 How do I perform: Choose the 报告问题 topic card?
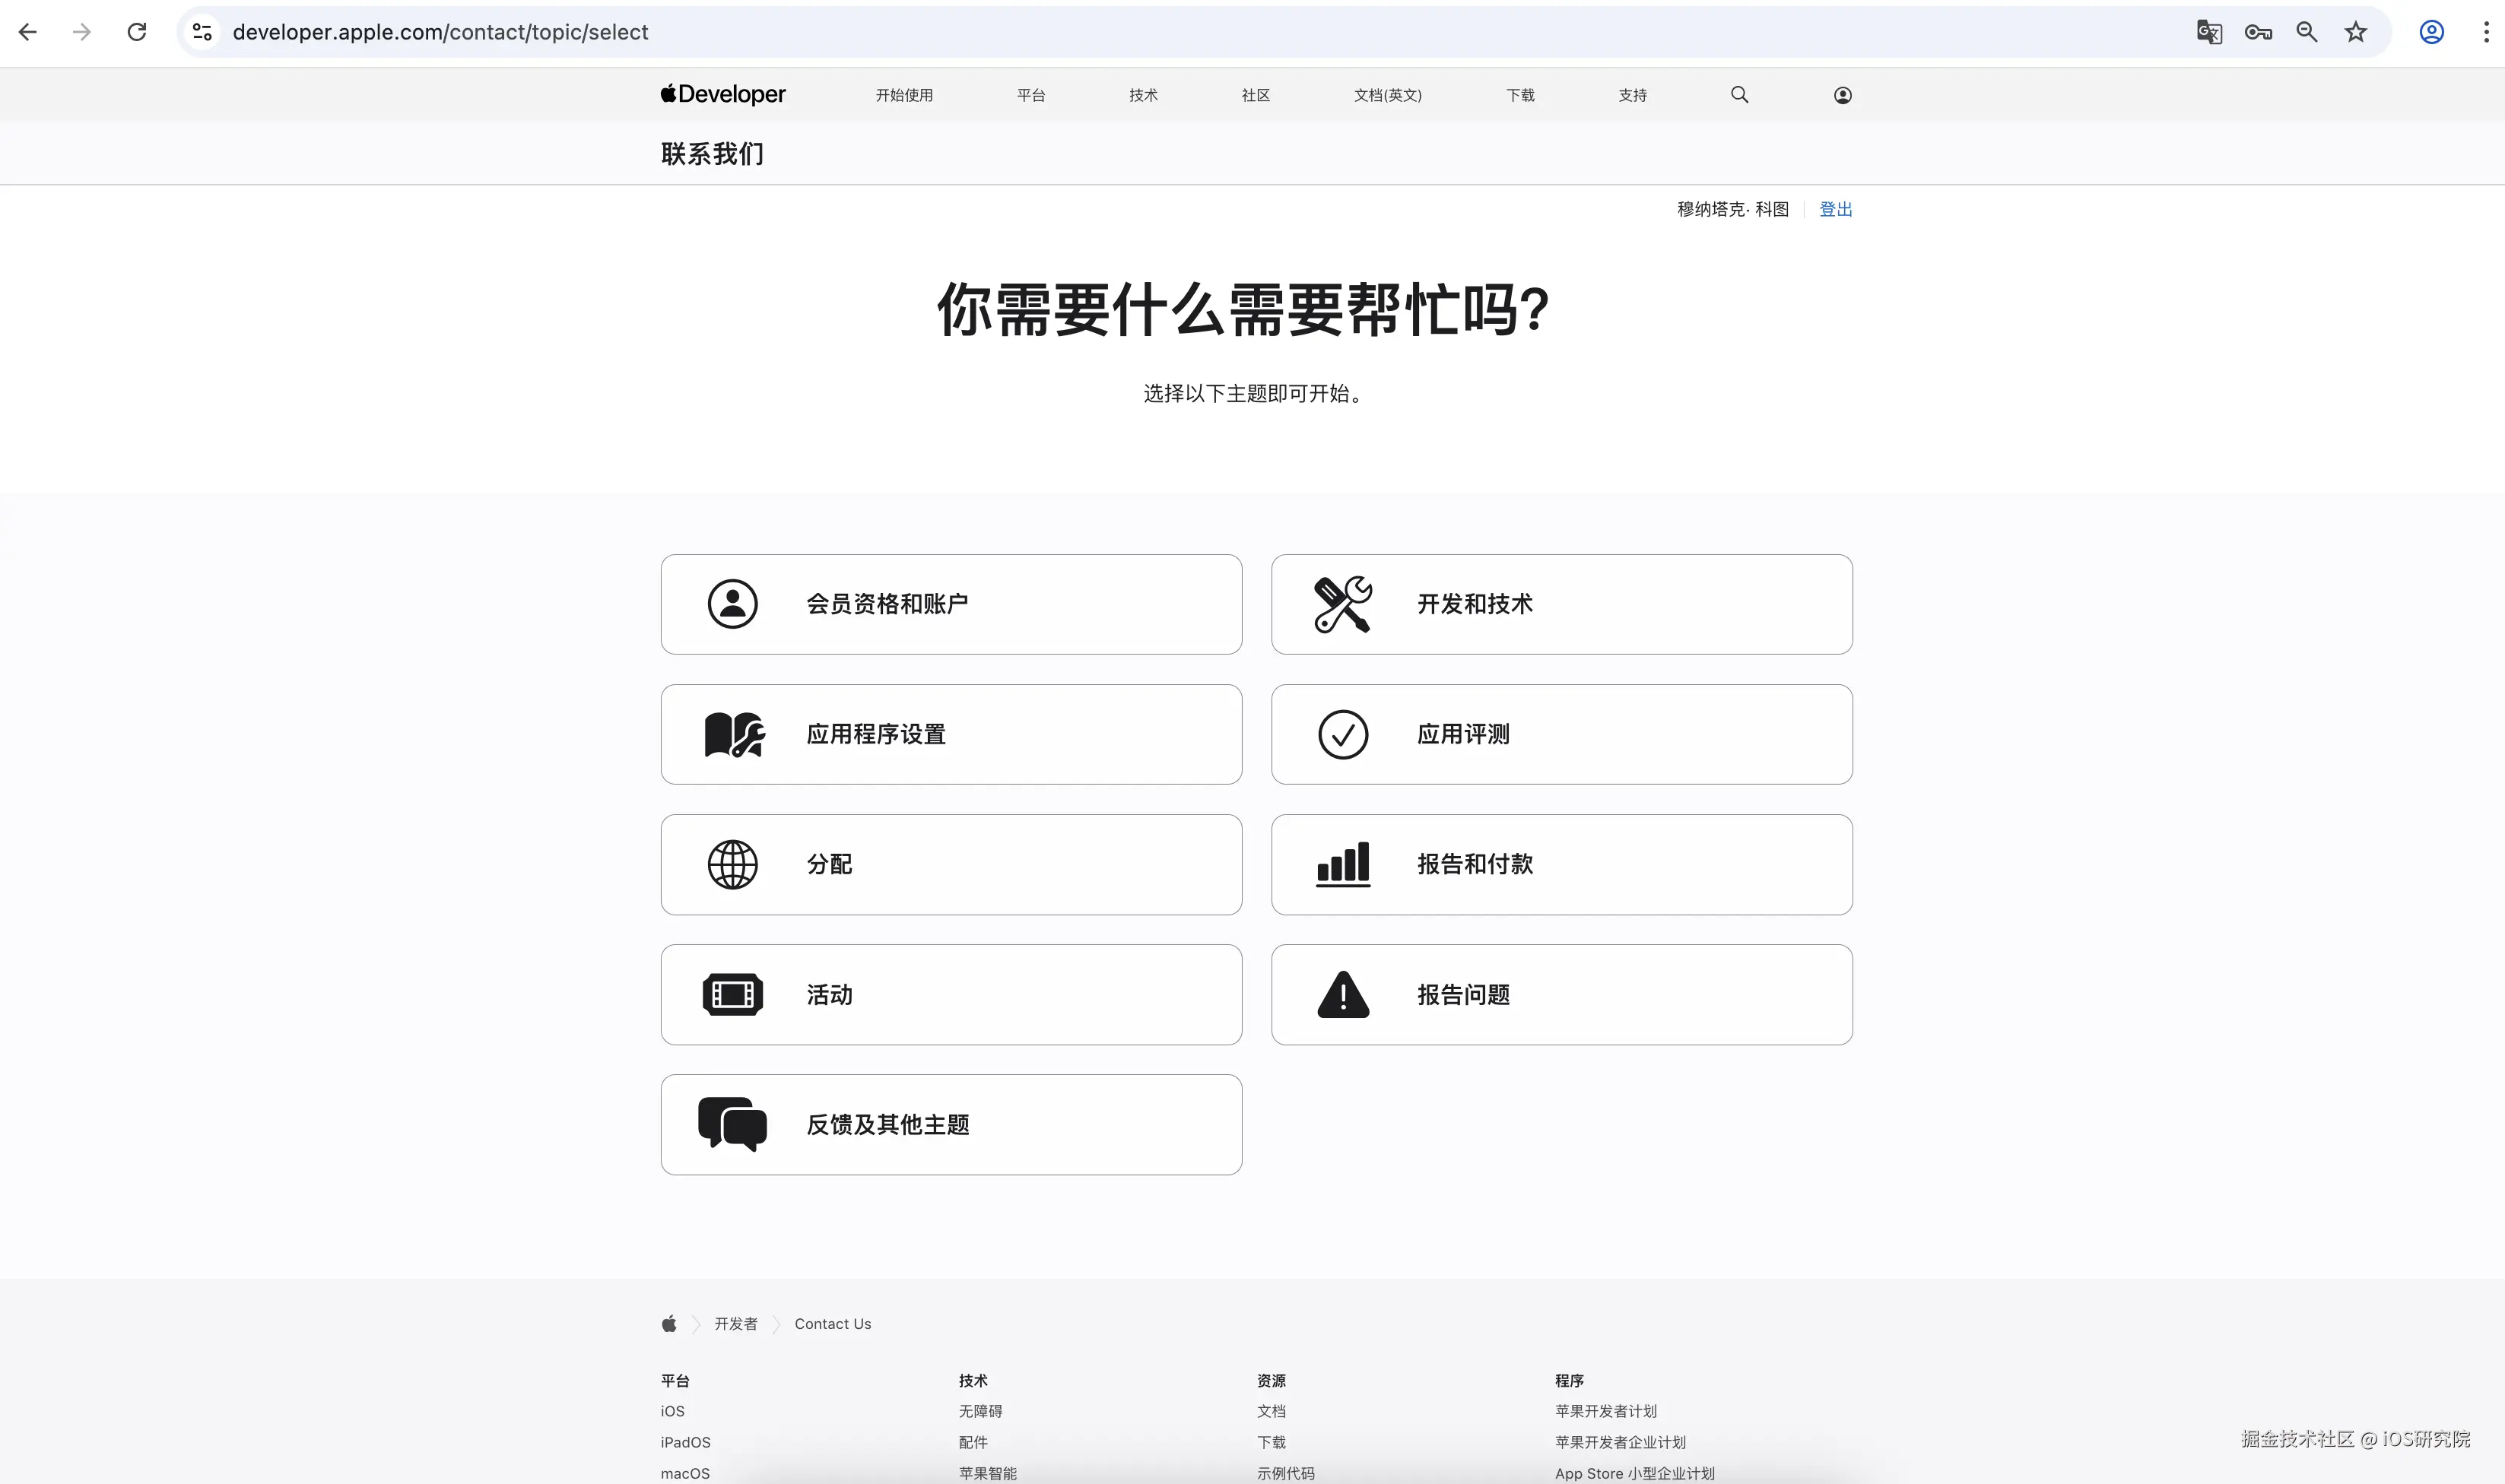pyautogui.click(x=1561, y=995)
